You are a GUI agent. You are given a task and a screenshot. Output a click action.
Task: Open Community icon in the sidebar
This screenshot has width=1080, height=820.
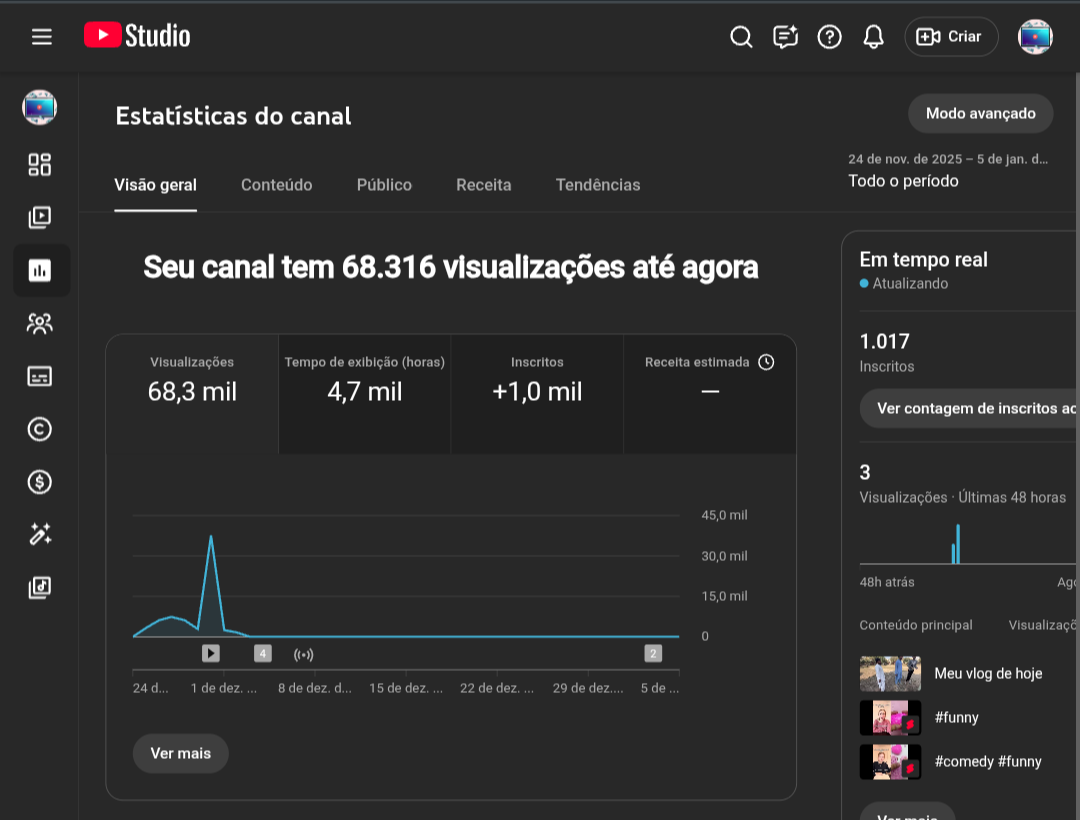(40, 323)
